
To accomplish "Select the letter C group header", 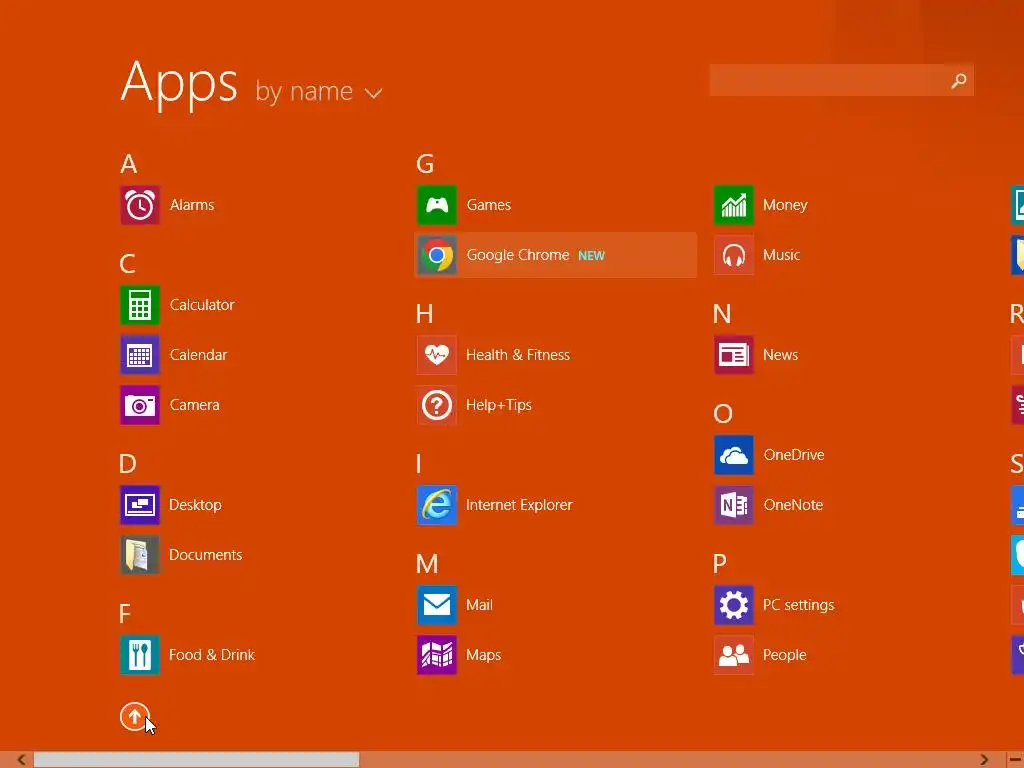I will tap(127, 264).
